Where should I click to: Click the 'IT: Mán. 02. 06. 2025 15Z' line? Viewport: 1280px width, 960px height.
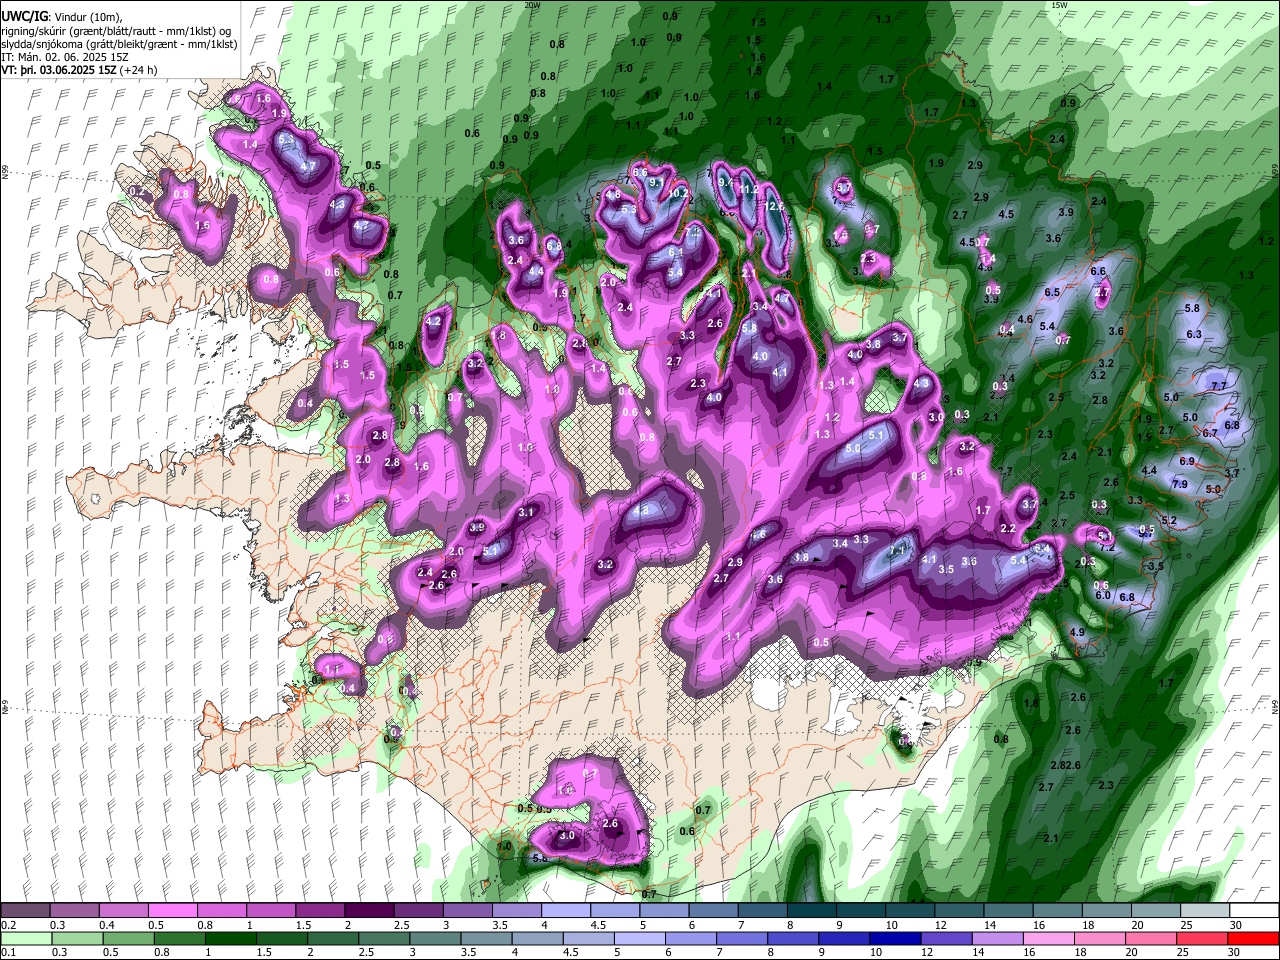(65, 58)
